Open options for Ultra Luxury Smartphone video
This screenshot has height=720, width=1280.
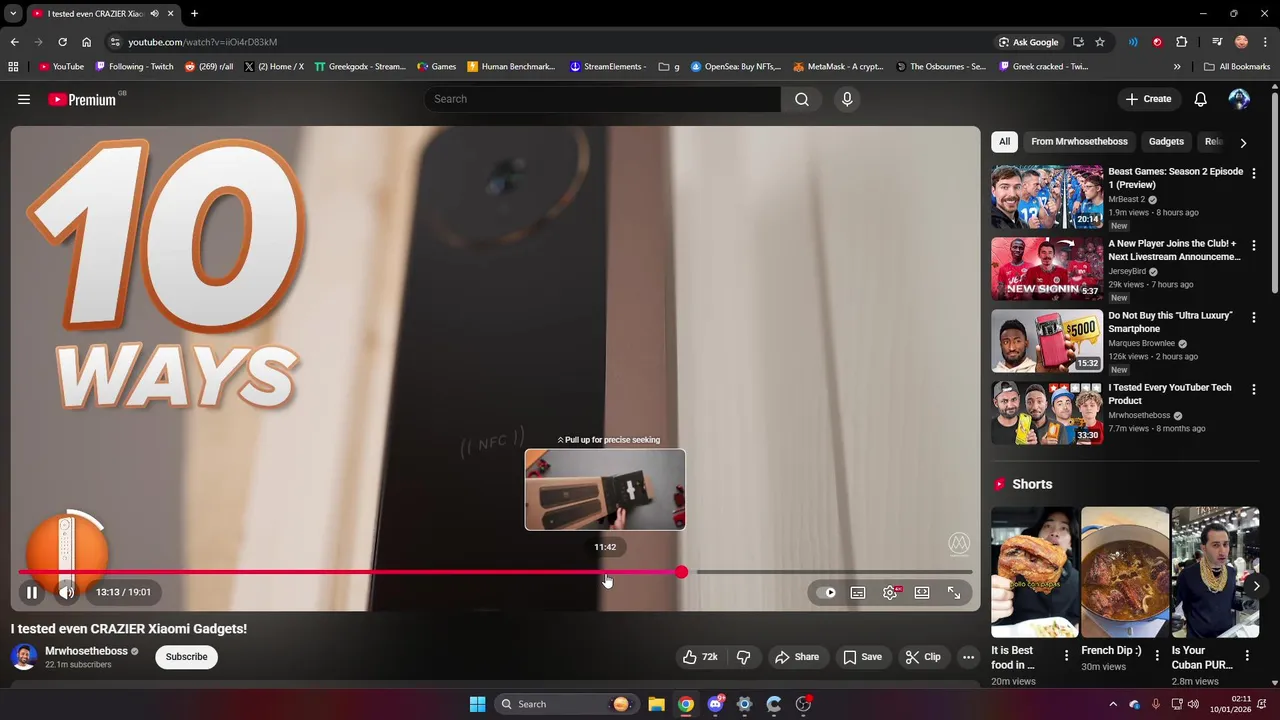coord(1254,317)
